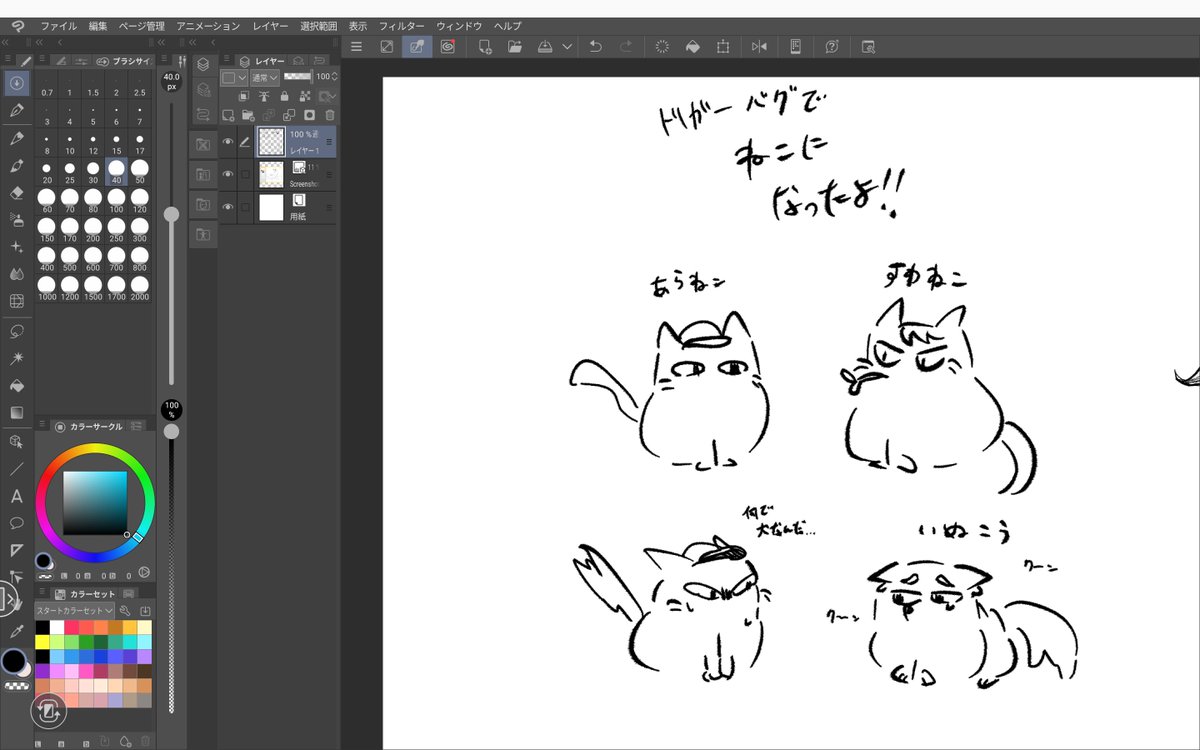Click the Open file folder icon
This screenshot has width=1200, height=750.
(x=515, y=46)
